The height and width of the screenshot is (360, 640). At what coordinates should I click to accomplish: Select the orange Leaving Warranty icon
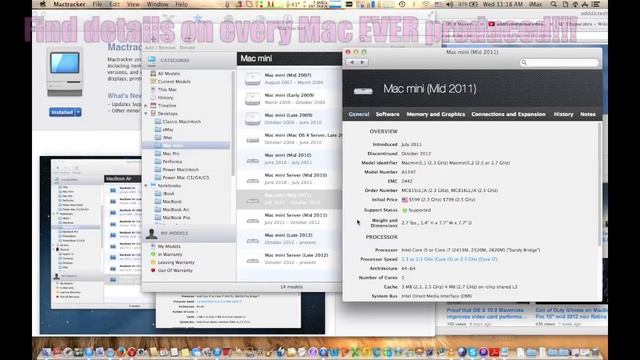(153, 262)
